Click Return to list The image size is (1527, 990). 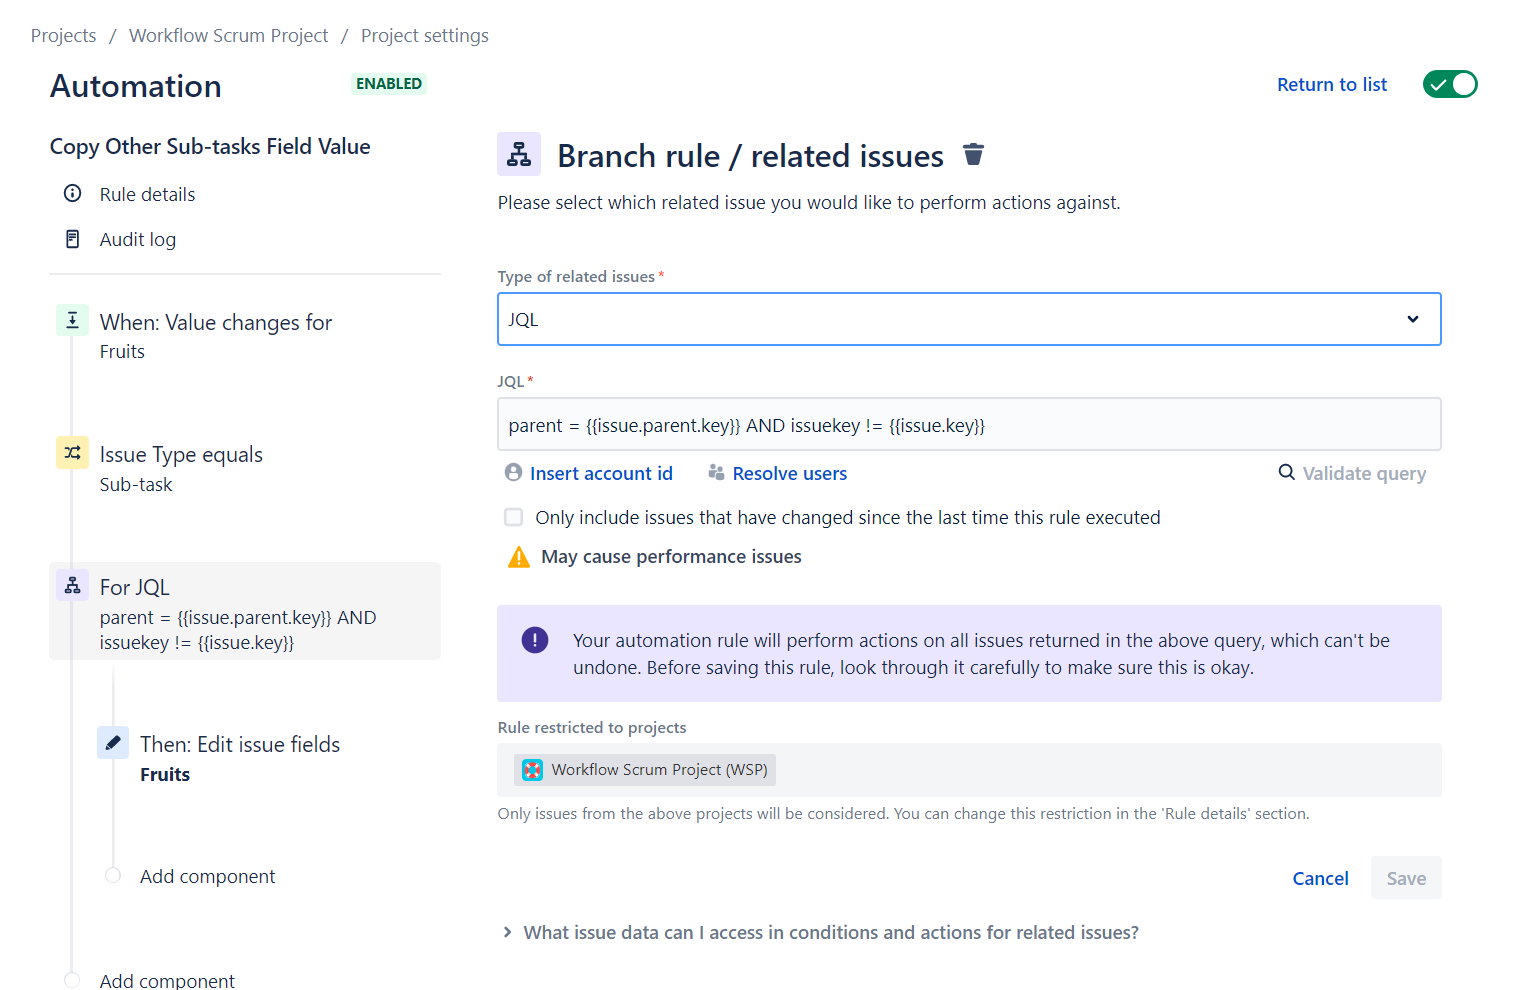point(1331,84)
